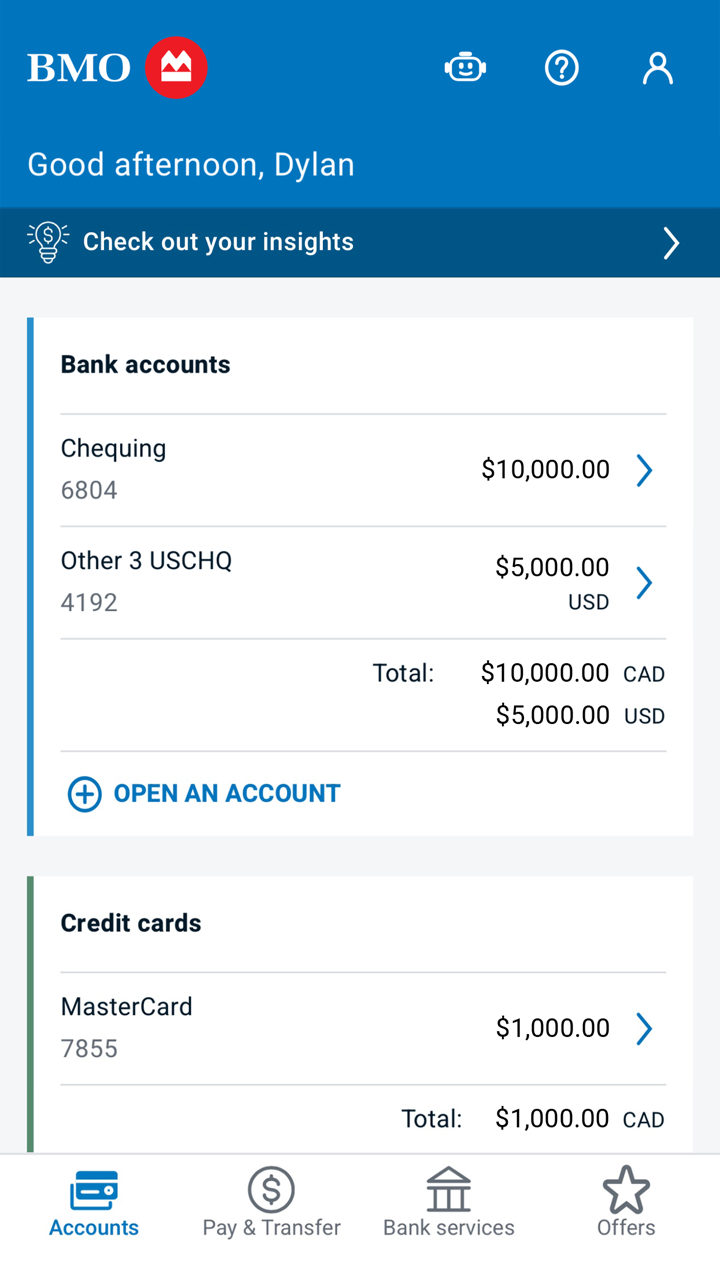
Task: Tap the help question mark icon
Action: click(x=562, y=68)
